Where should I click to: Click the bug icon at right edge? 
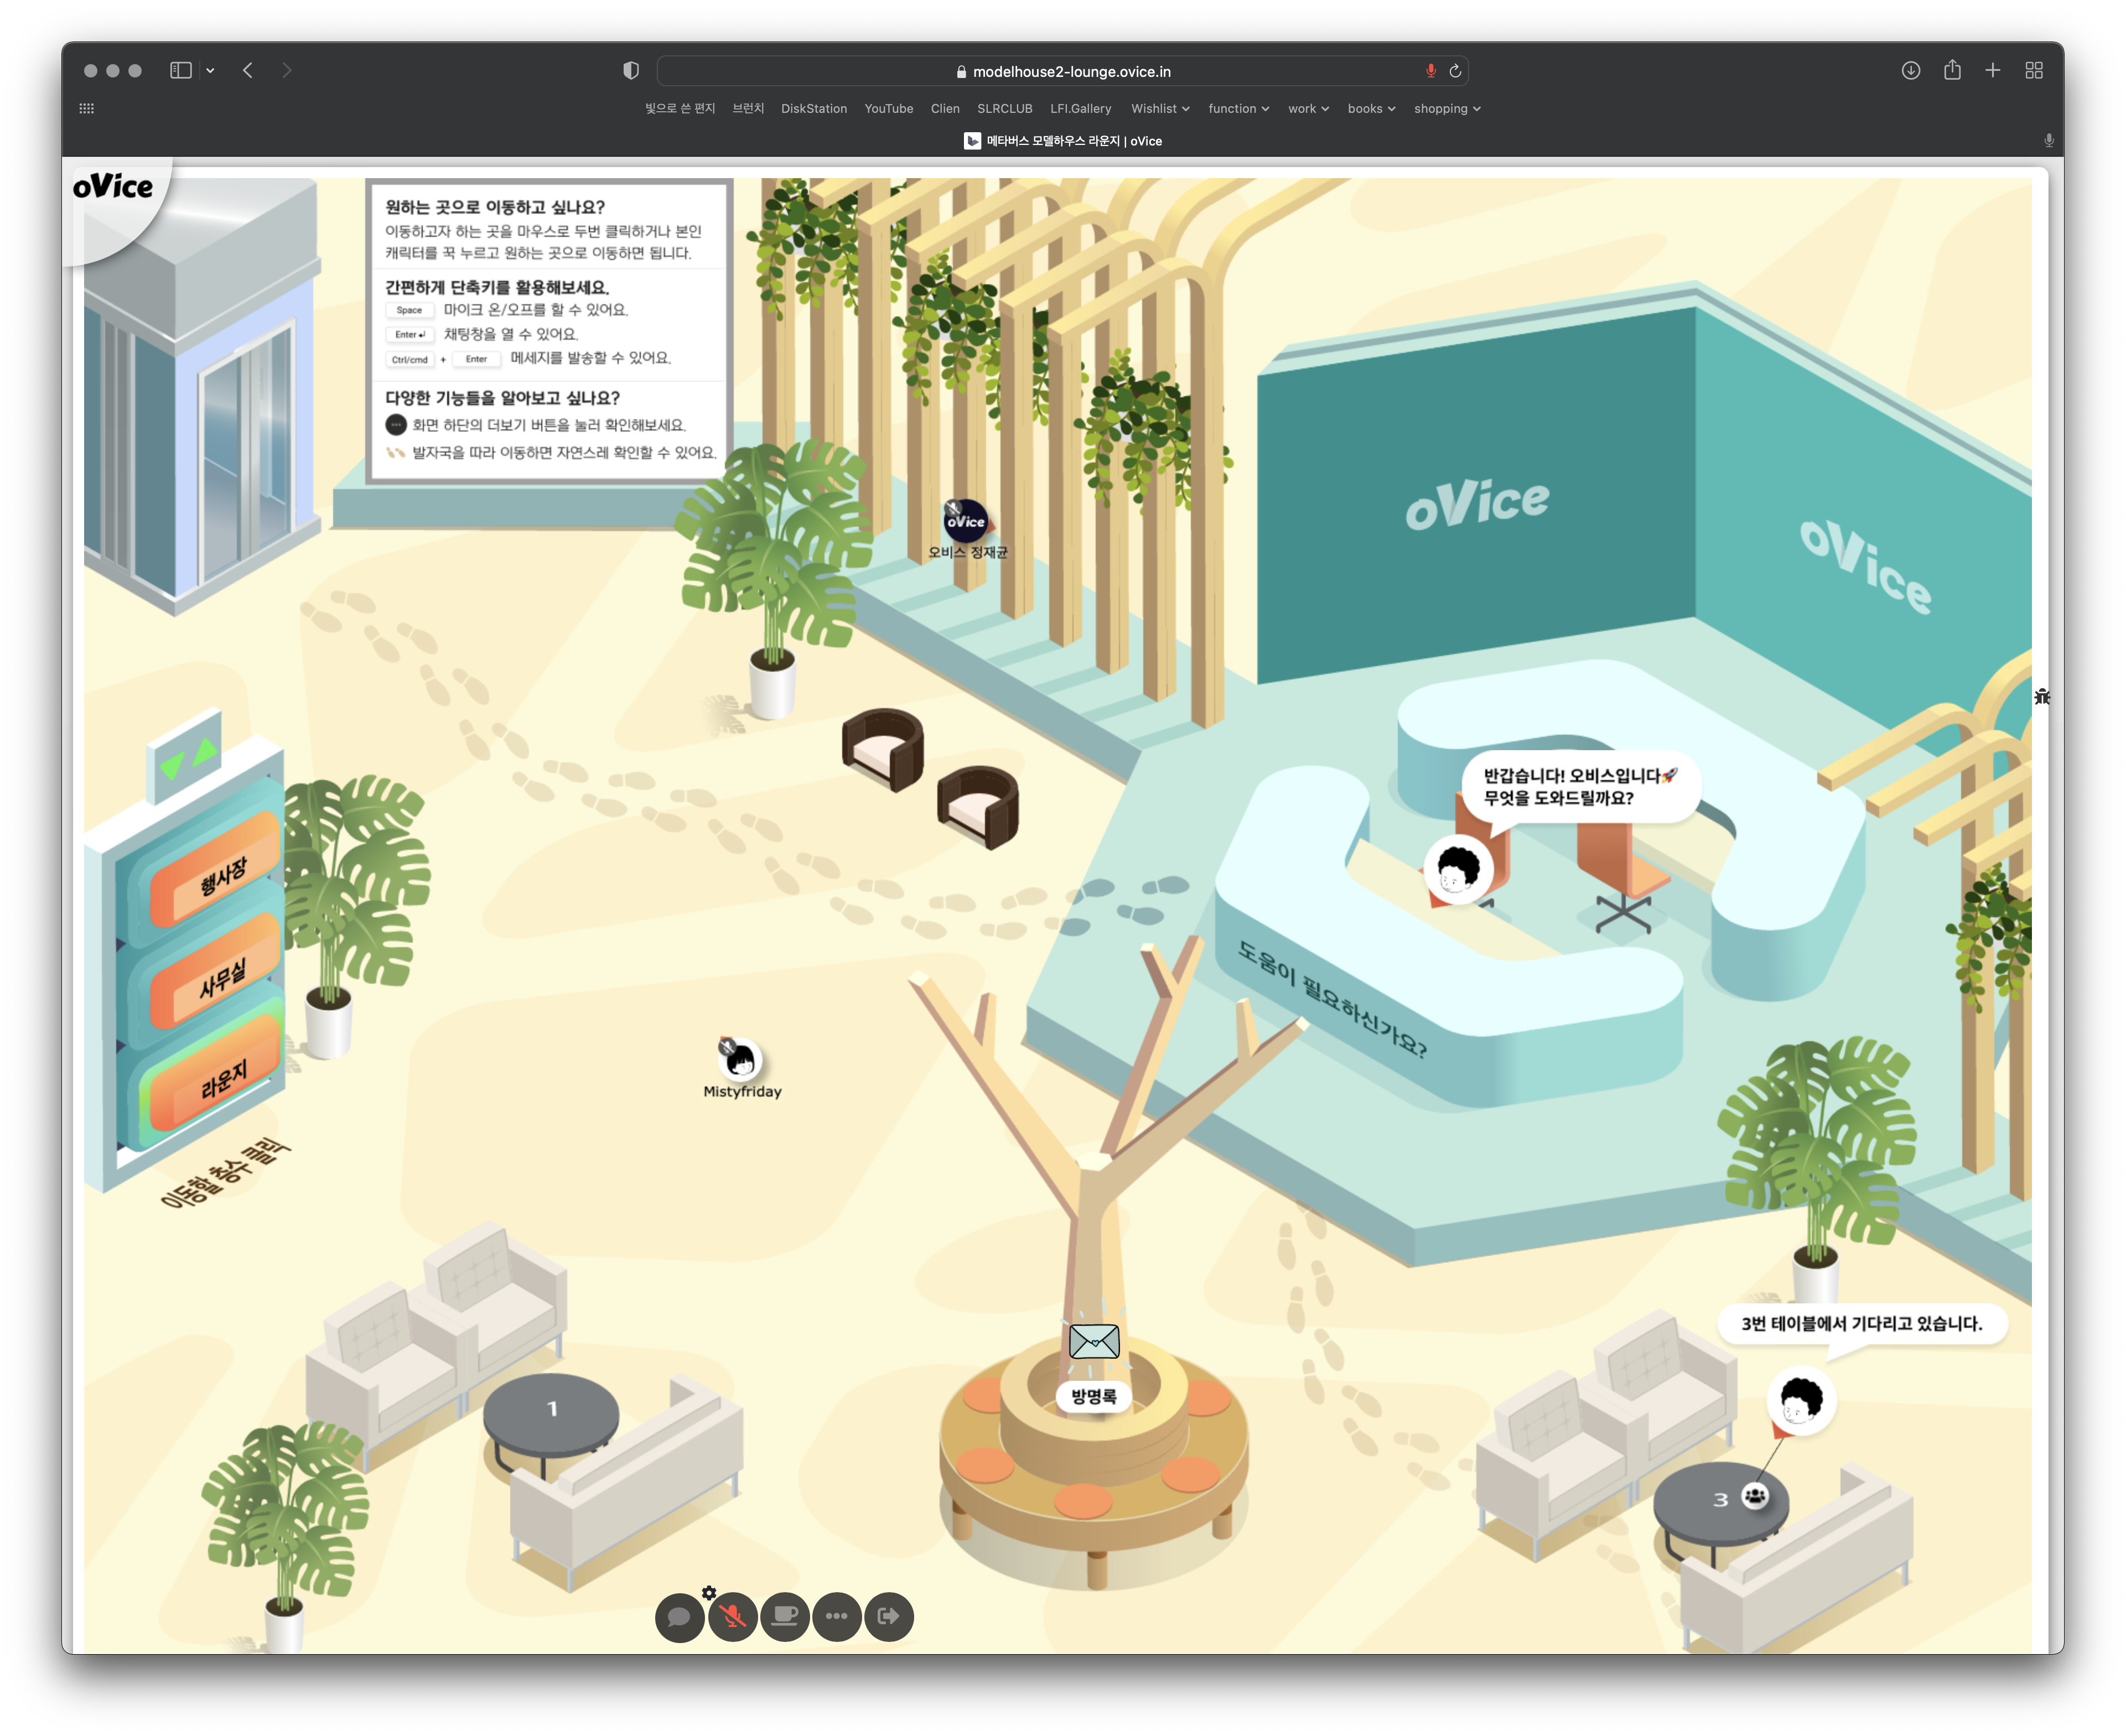coord(2042,696)
